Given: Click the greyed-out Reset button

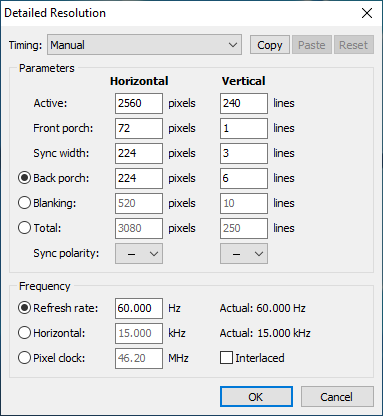Looking at the screenshot, I should click(354, 45).
